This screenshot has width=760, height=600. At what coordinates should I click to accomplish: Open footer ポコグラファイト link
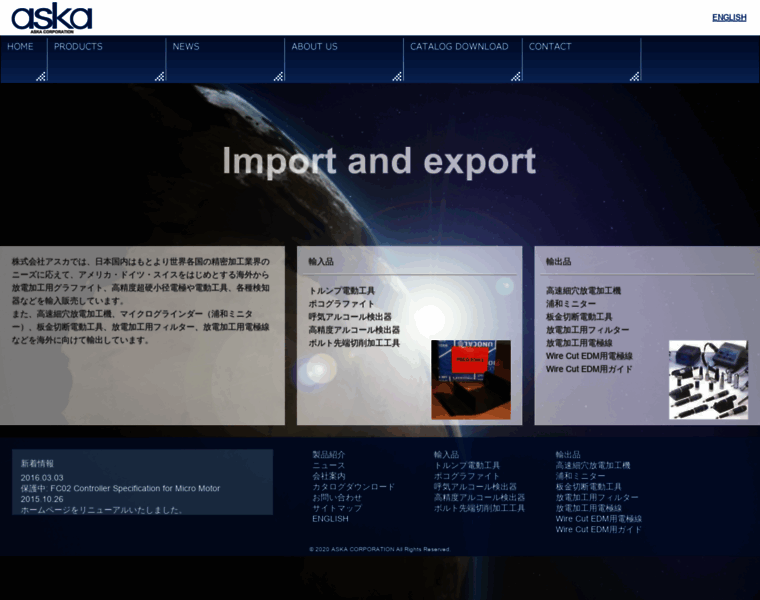pos(466,476)
